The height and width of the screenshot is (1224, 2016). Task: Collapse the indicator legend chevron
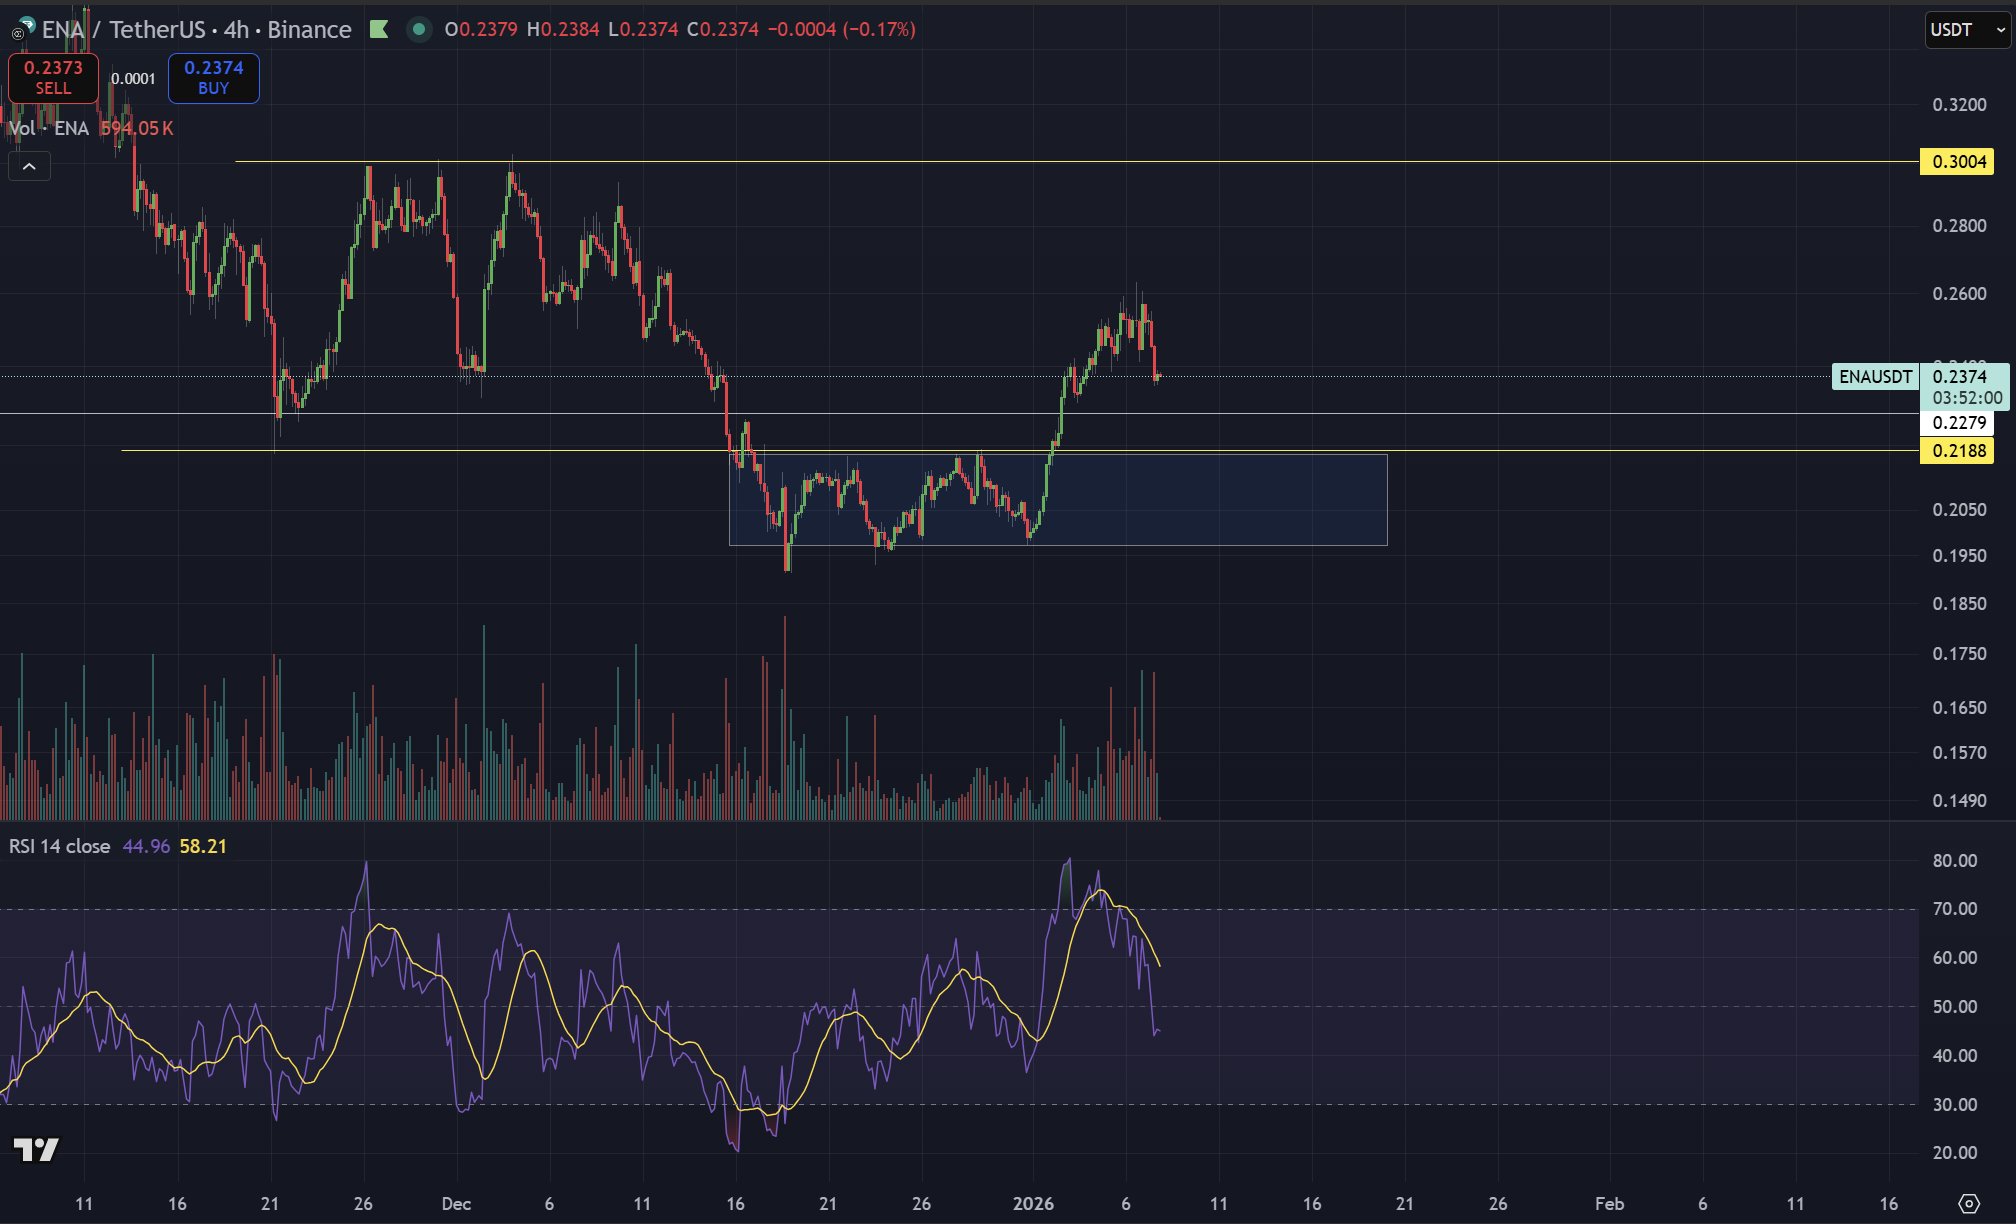[29, 167]
